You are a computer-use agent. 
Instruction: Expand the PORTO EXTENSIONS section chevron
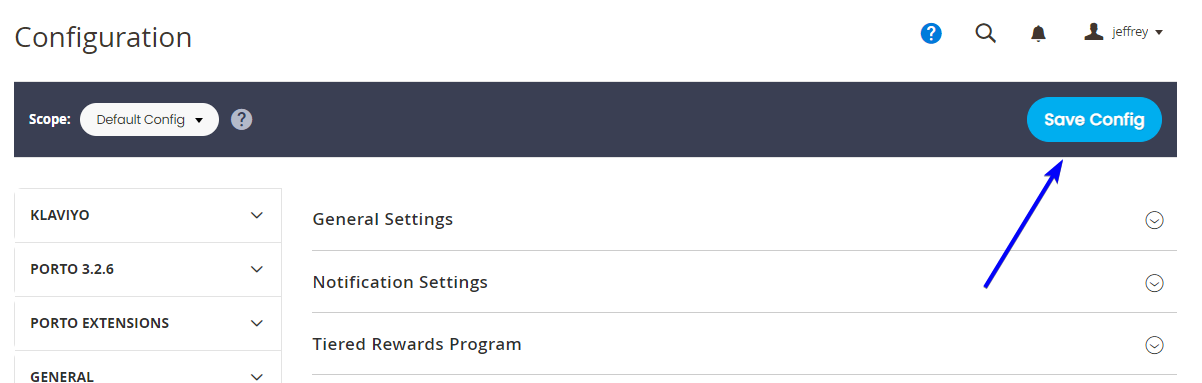tap(257, 323)
